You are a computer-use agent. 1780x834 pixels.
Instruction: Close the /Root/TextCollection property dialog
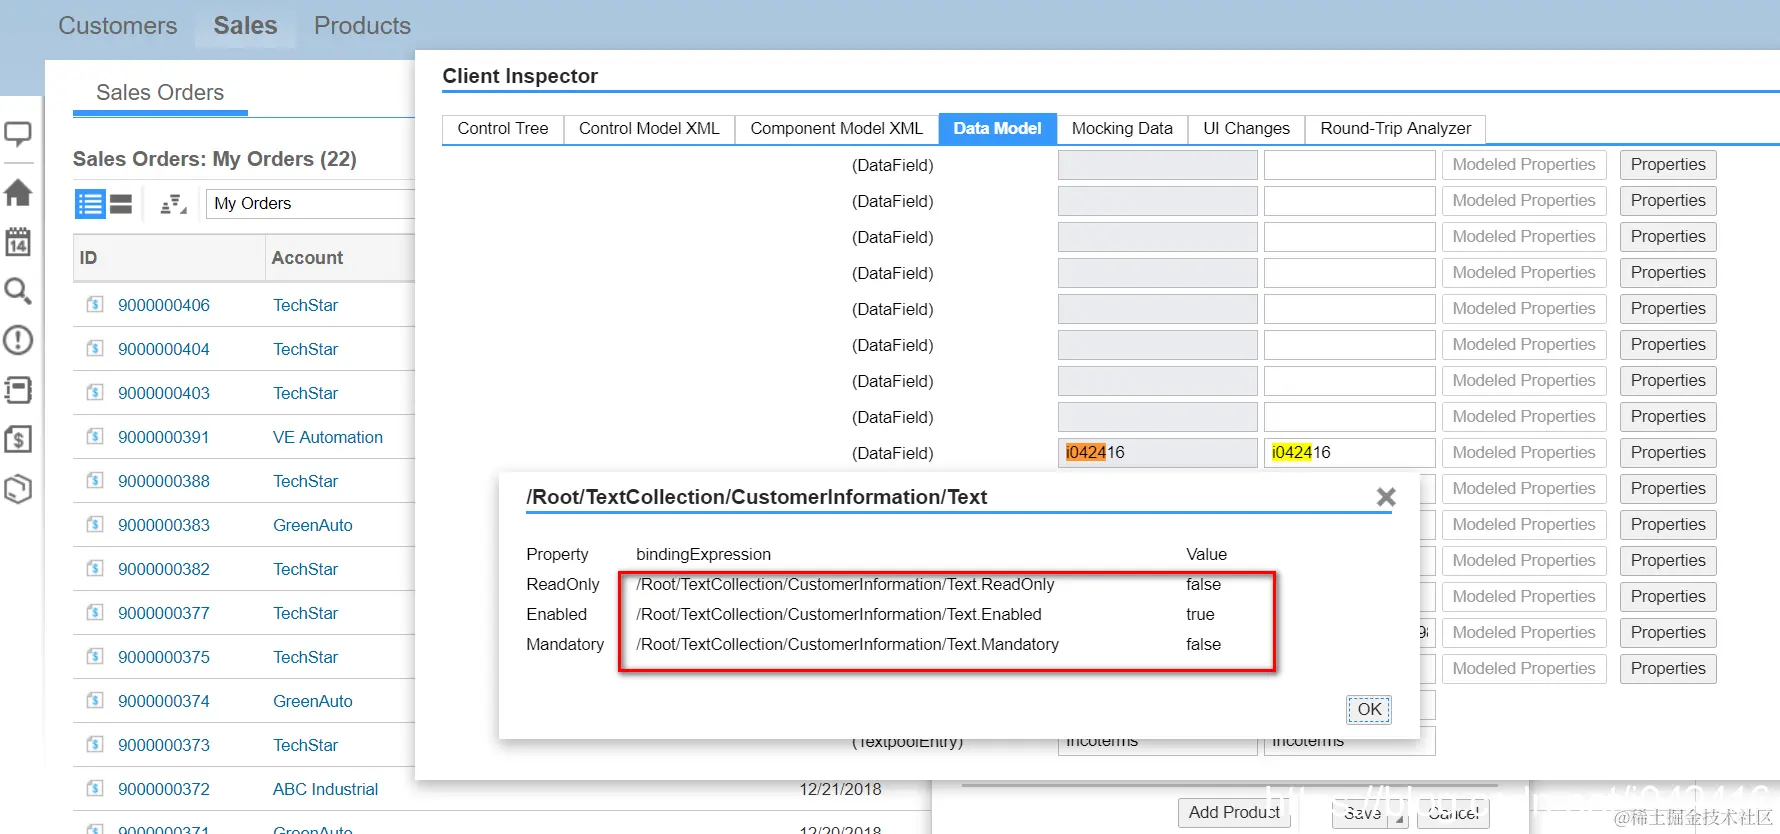(x=1385, y=497)
